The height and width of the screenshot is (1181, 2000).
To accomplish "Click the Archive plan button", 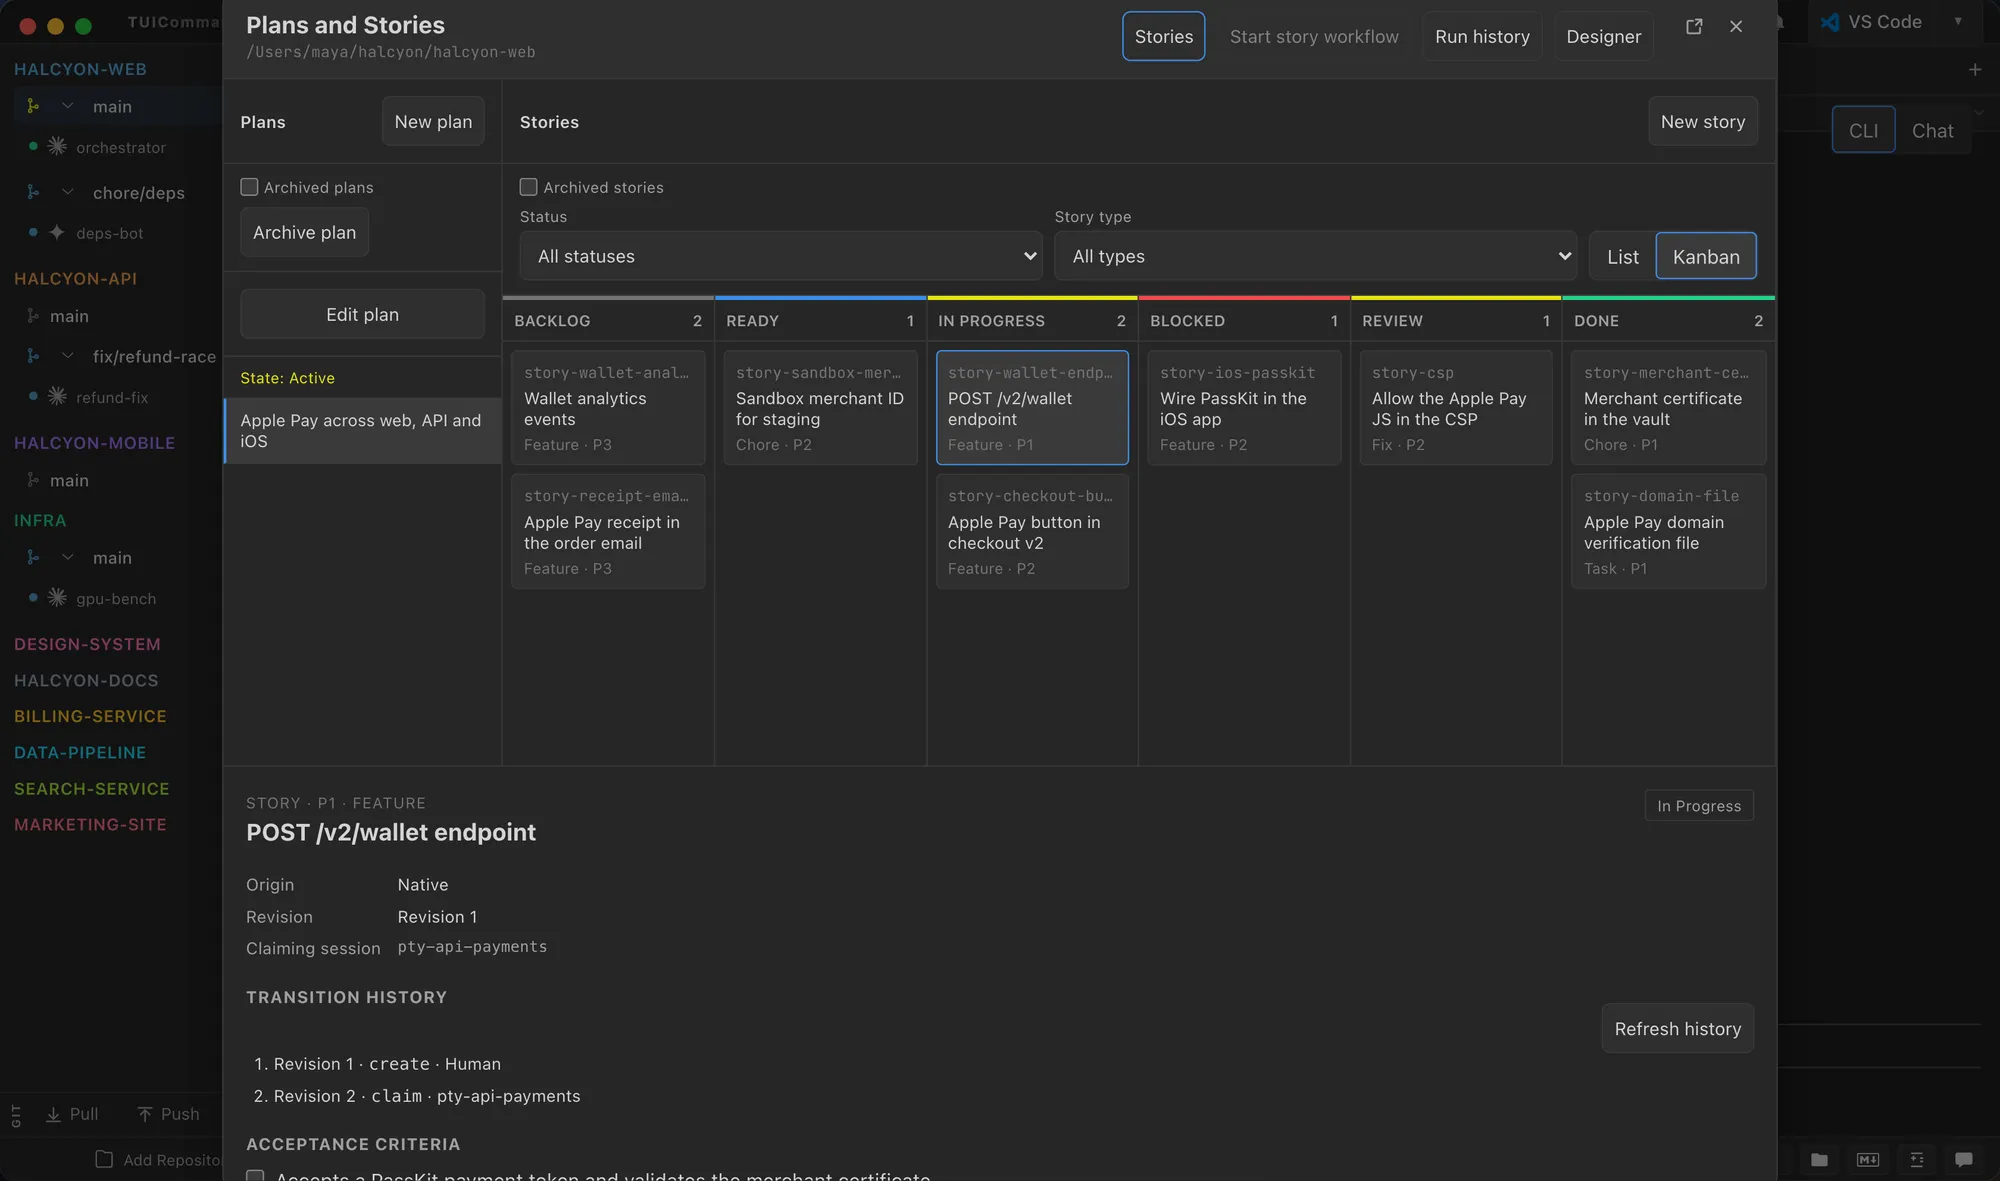I will point(304,232).
